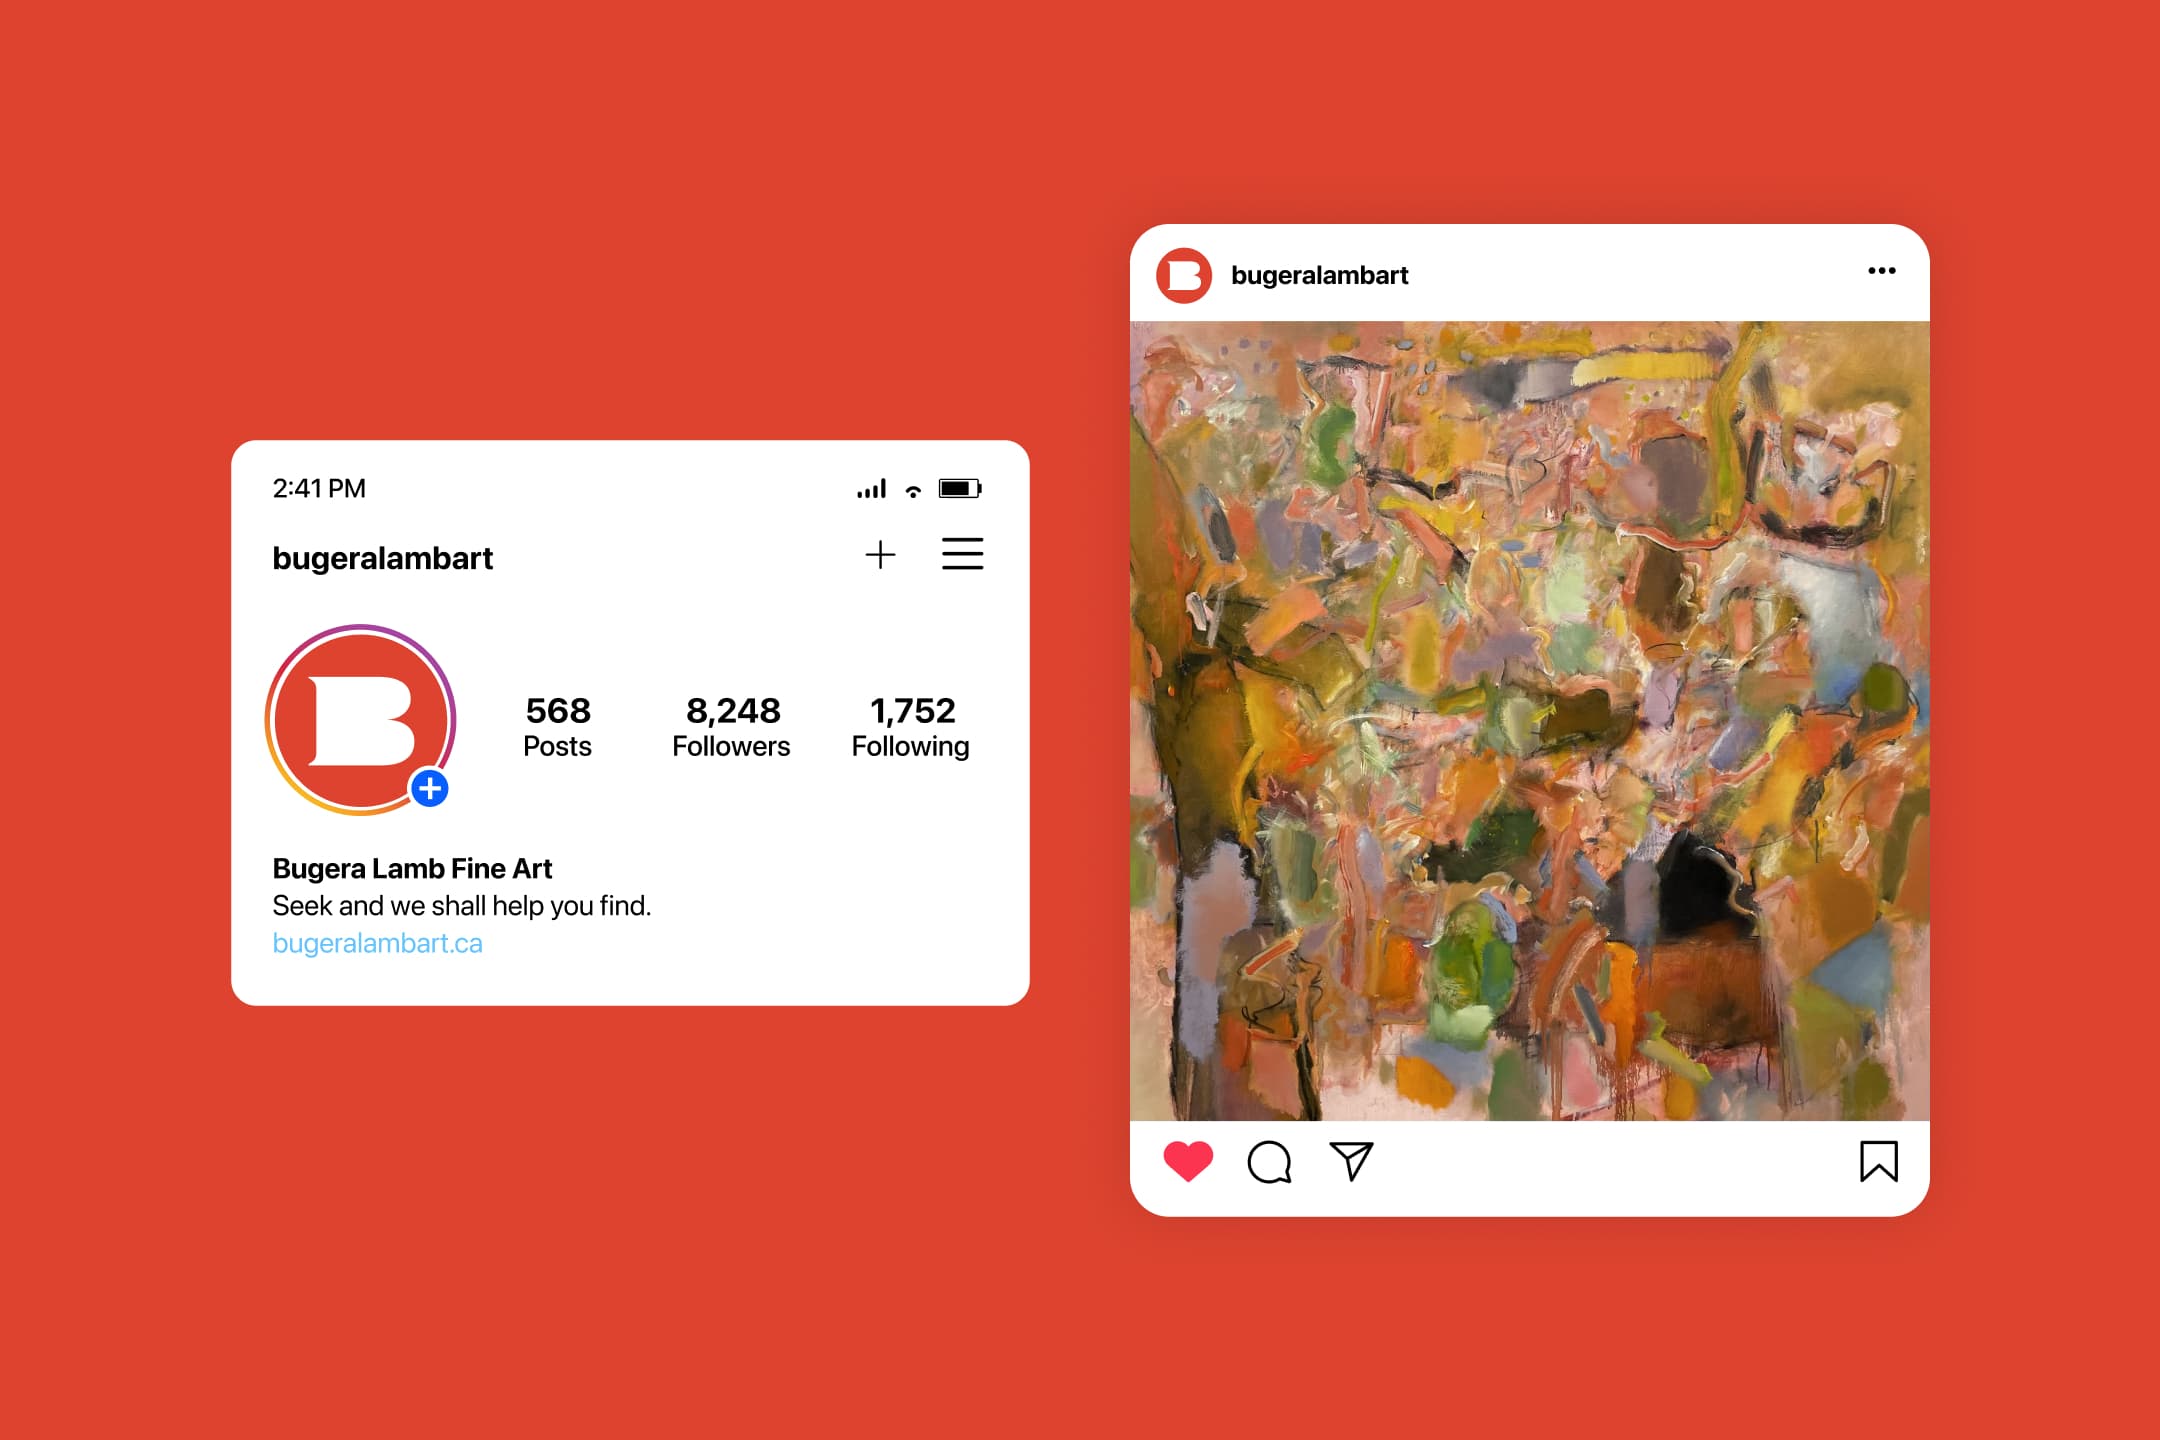Tap the cellular signal bars icon

point(871,488)
